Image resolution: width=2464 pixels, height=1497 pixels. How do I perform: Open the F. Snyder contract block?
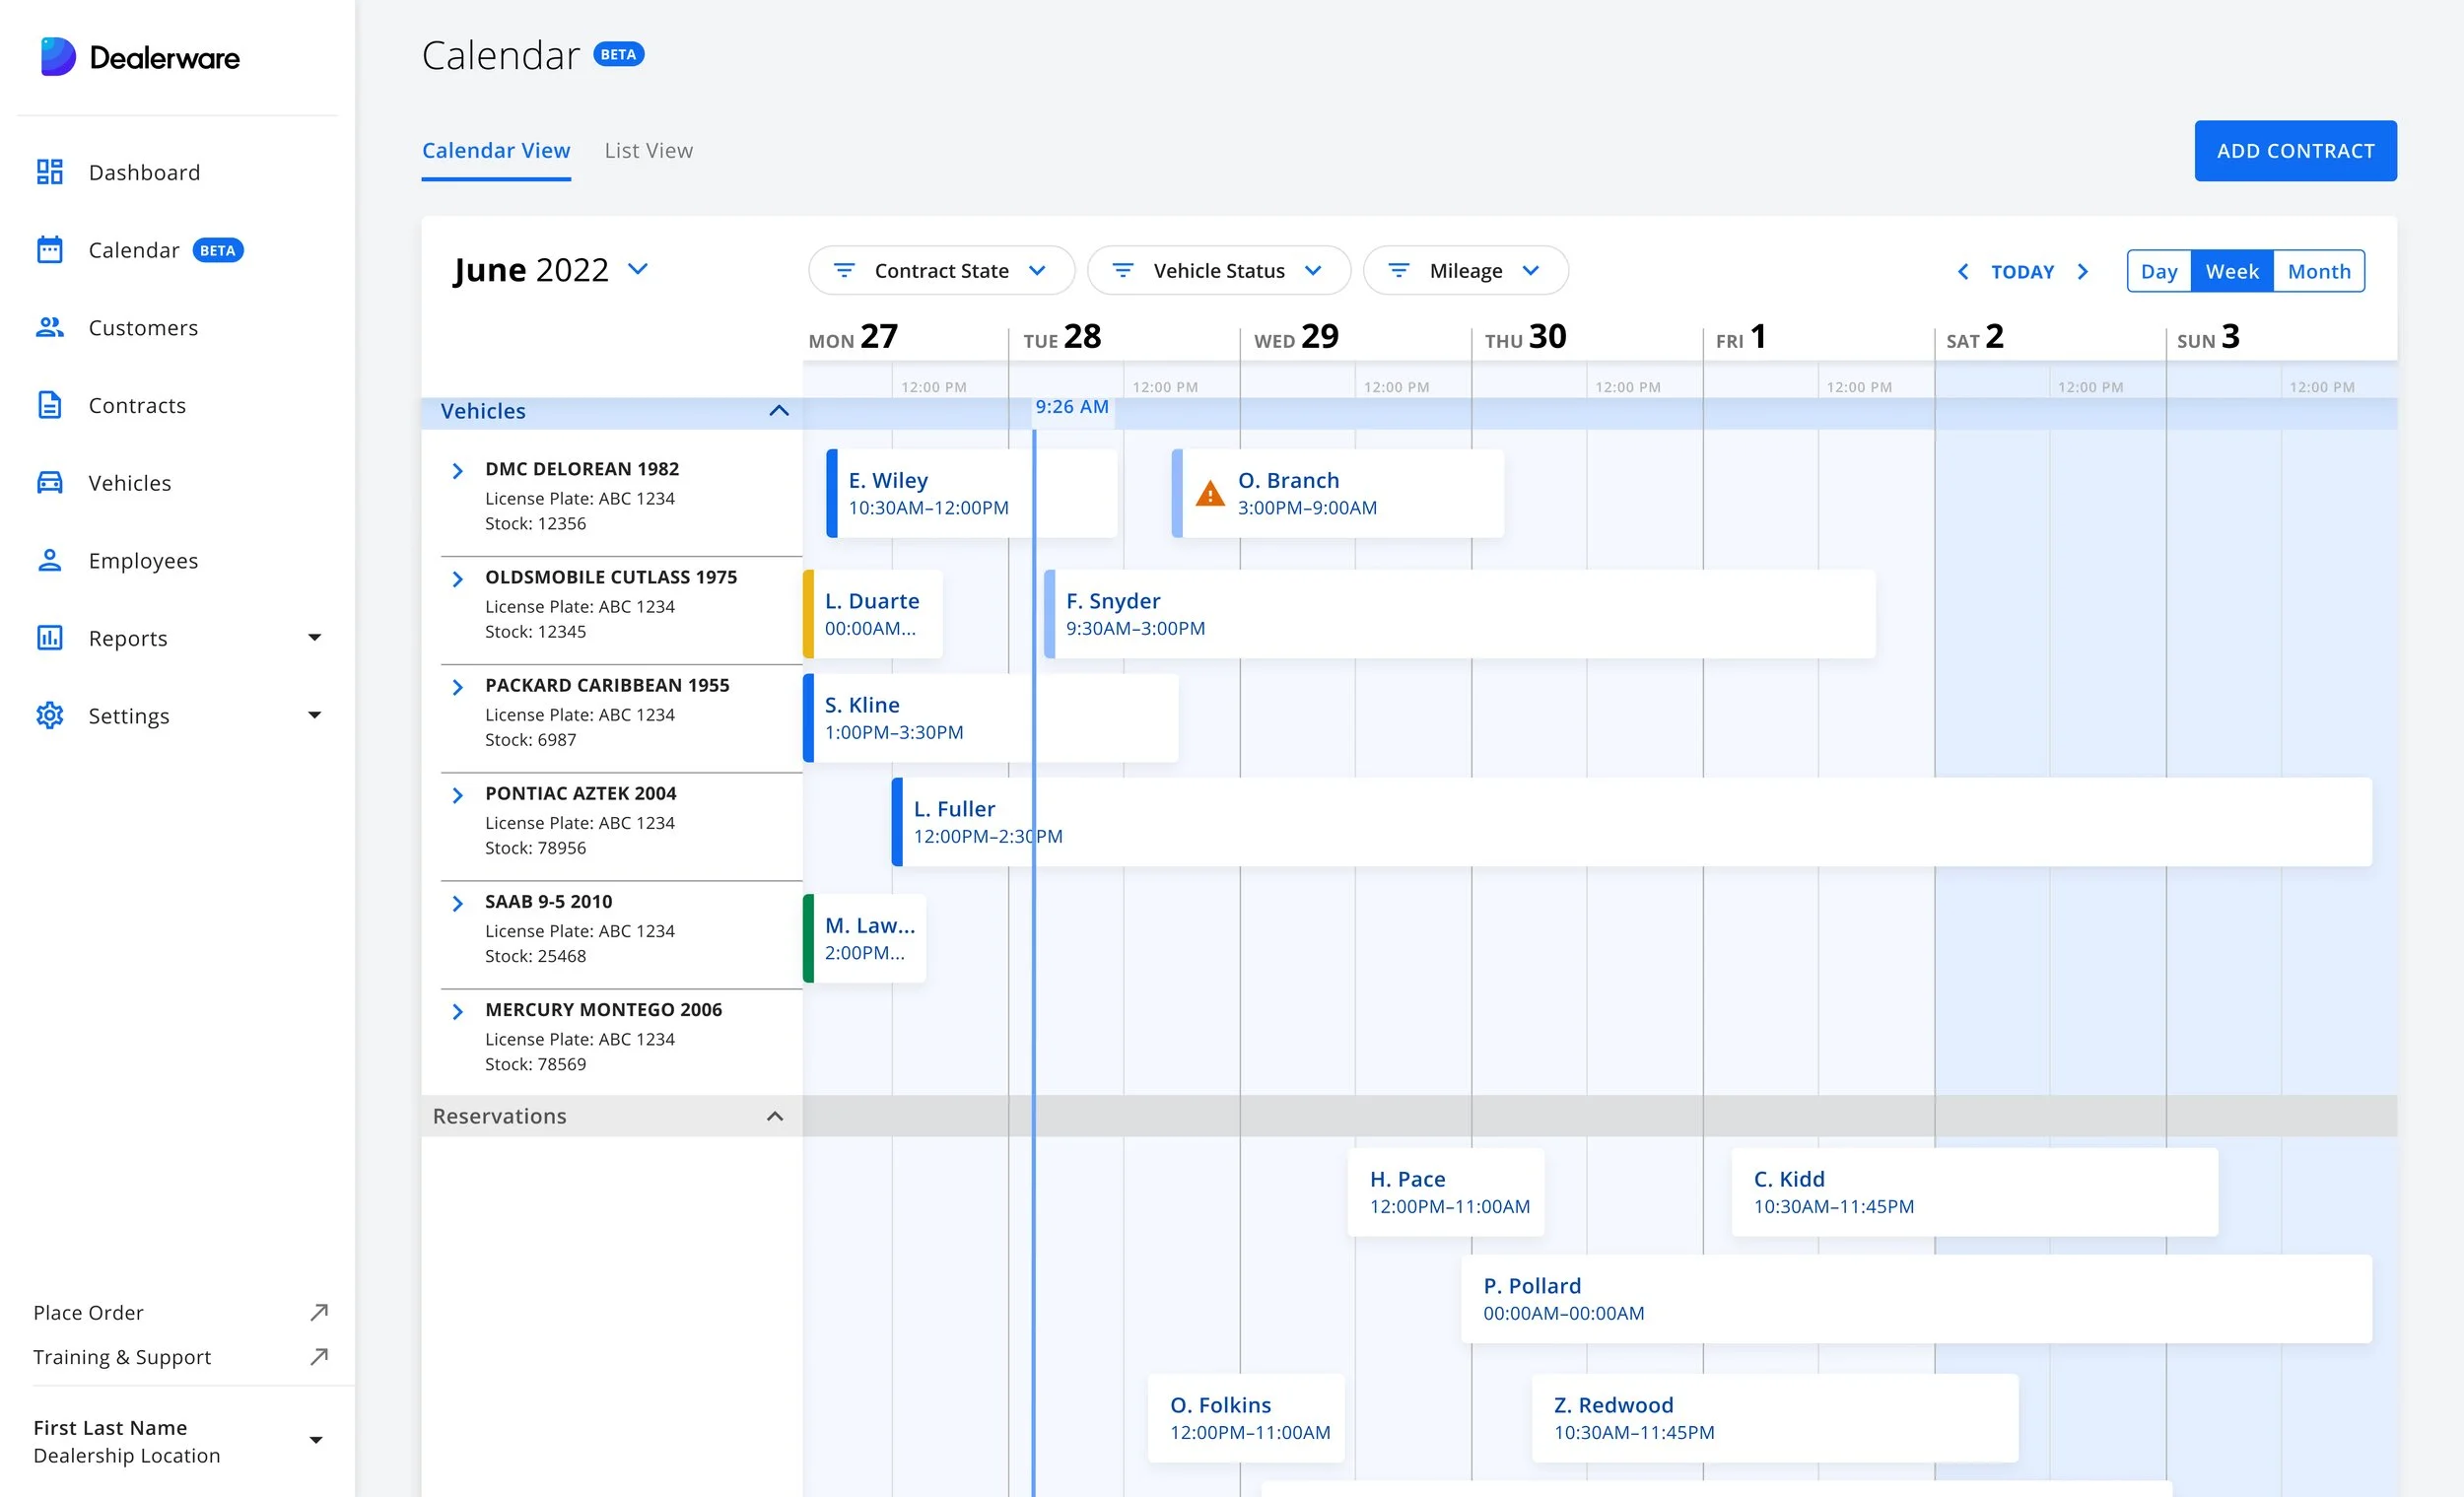click(1460, 614)
